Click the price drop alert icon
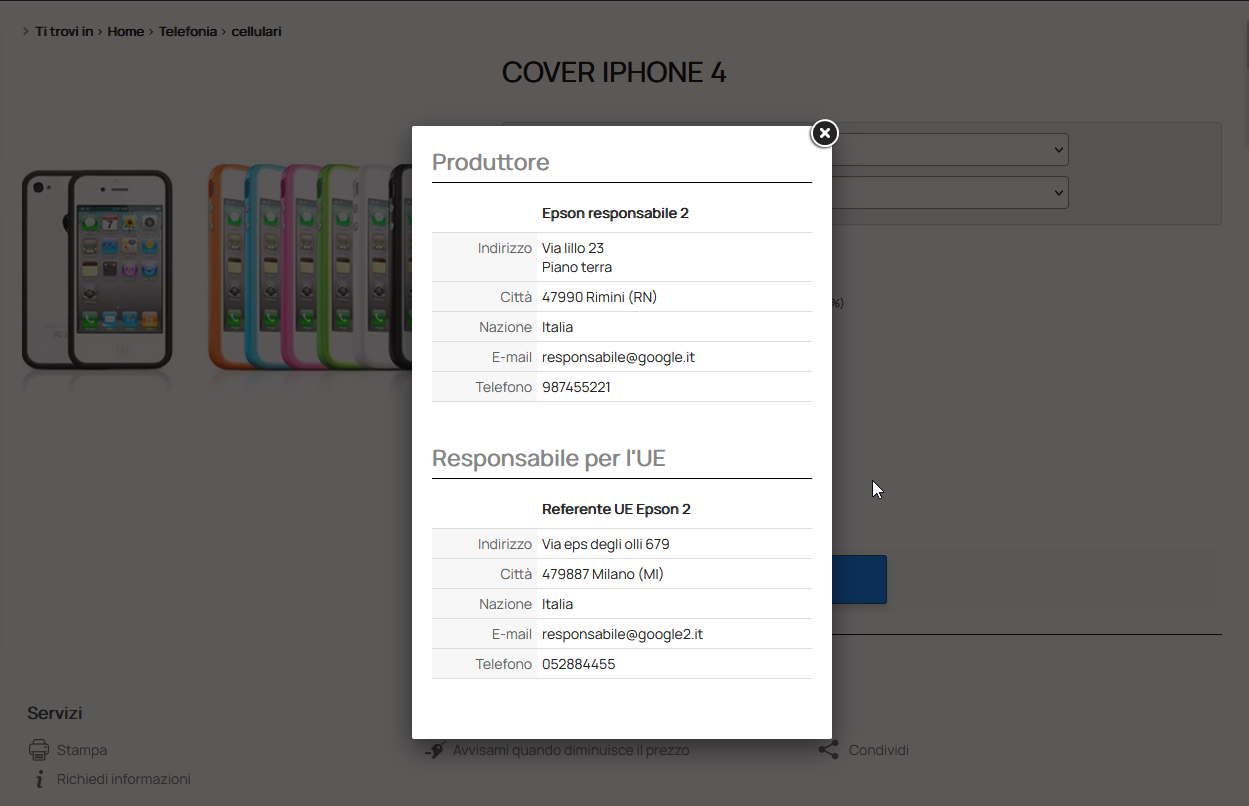Screen dimensions: 1249x806 [434, 750]
